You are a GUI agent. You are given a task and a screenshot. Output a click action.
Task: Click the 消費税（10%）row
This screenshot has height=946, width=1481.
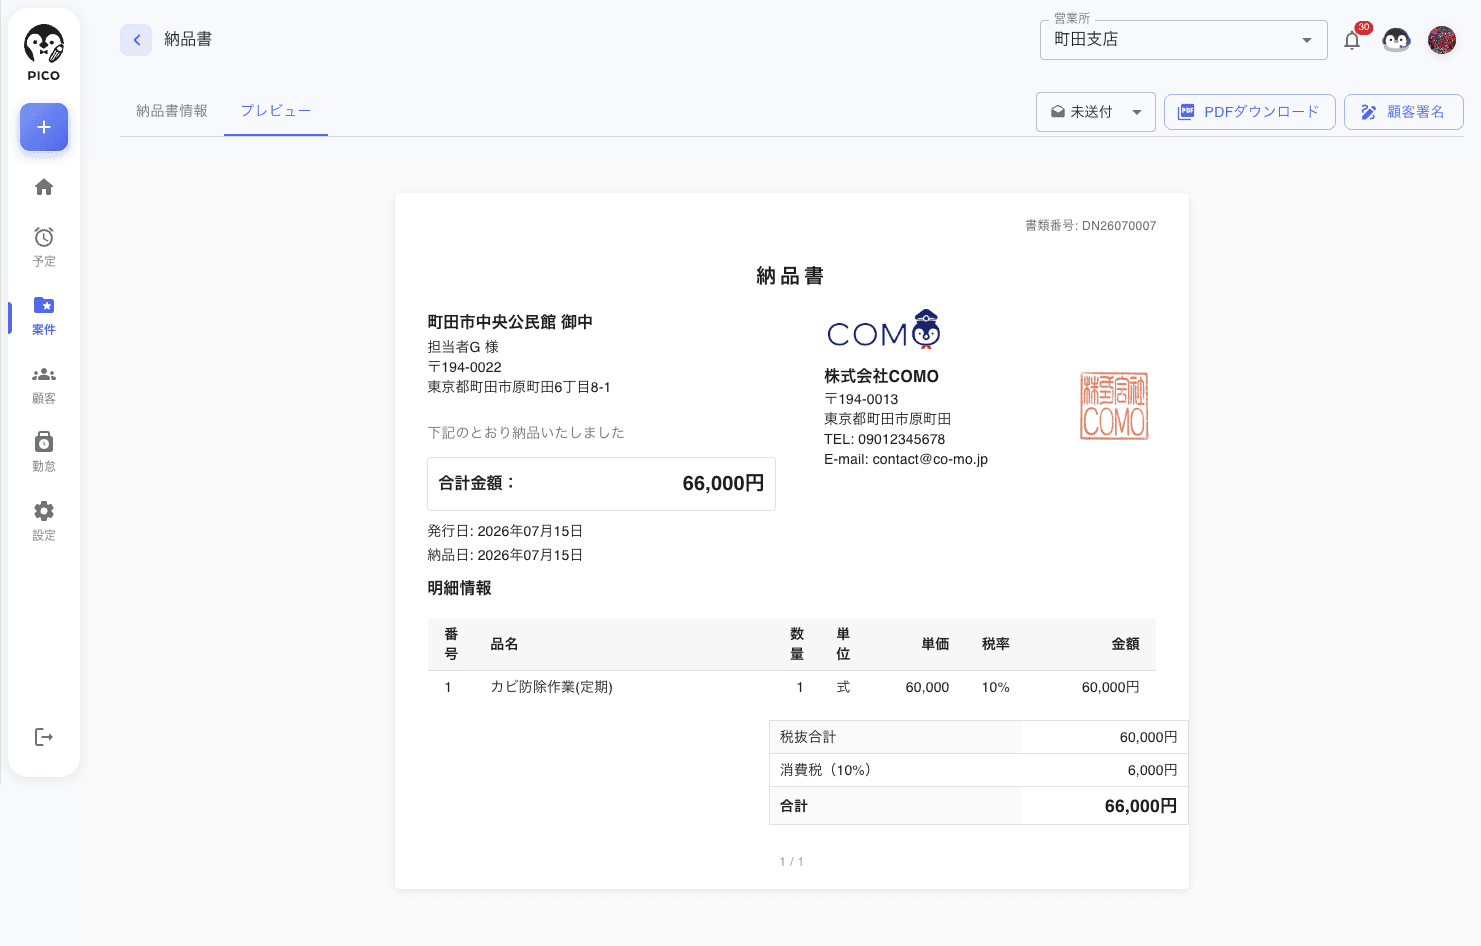click(x=979, y=770)
